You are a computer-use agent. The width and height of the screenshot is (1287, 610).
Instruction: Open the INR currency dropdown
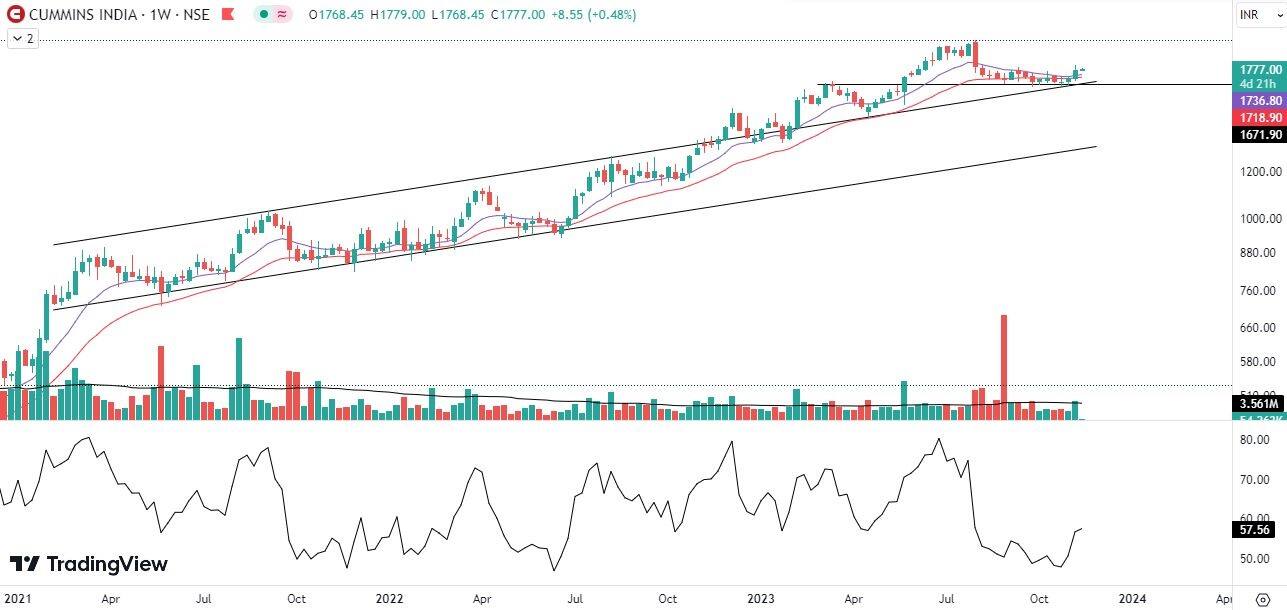pyautogui.click(x=1260, y=15)
